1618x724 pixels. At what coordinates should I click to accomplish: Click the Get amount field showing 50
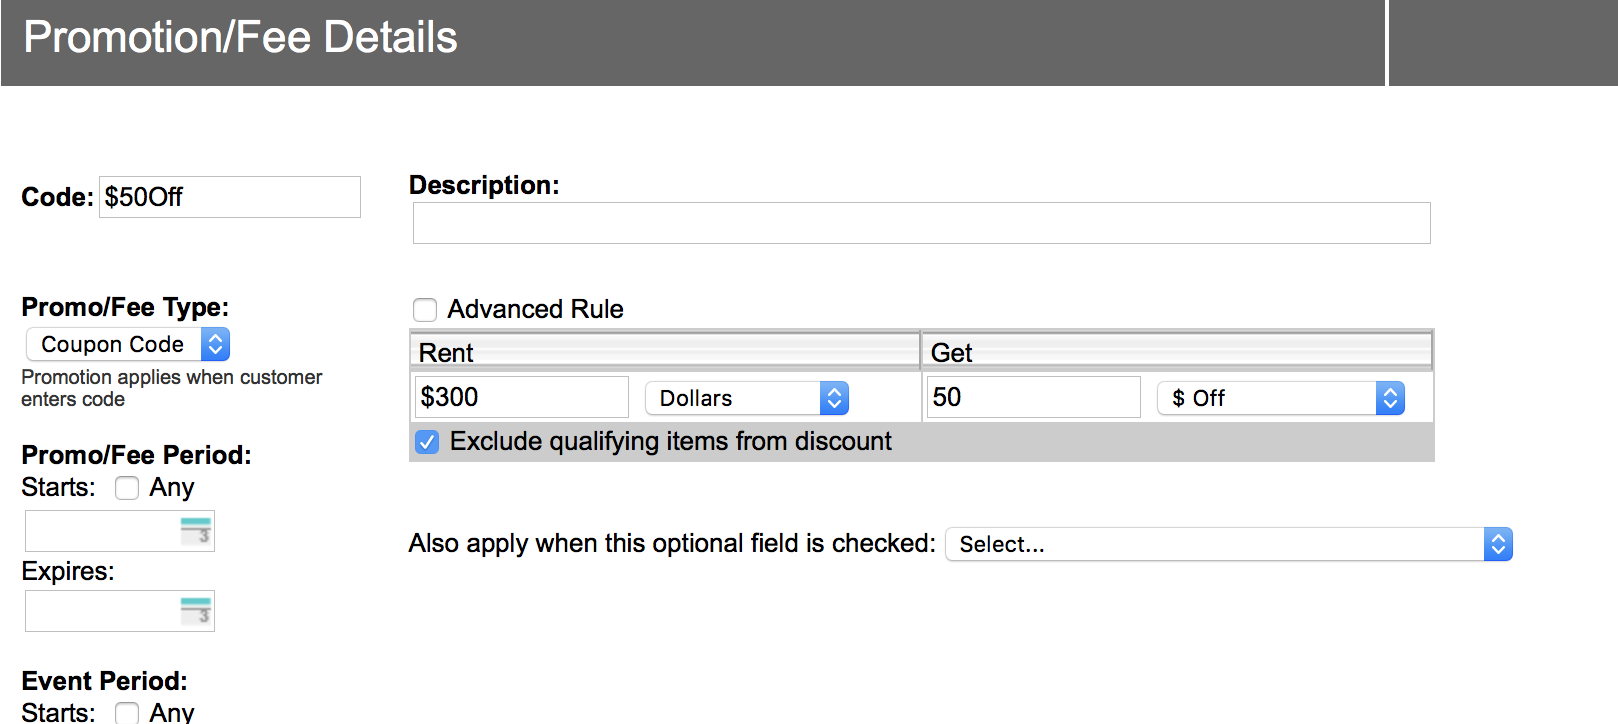(x=1034, y=397)
